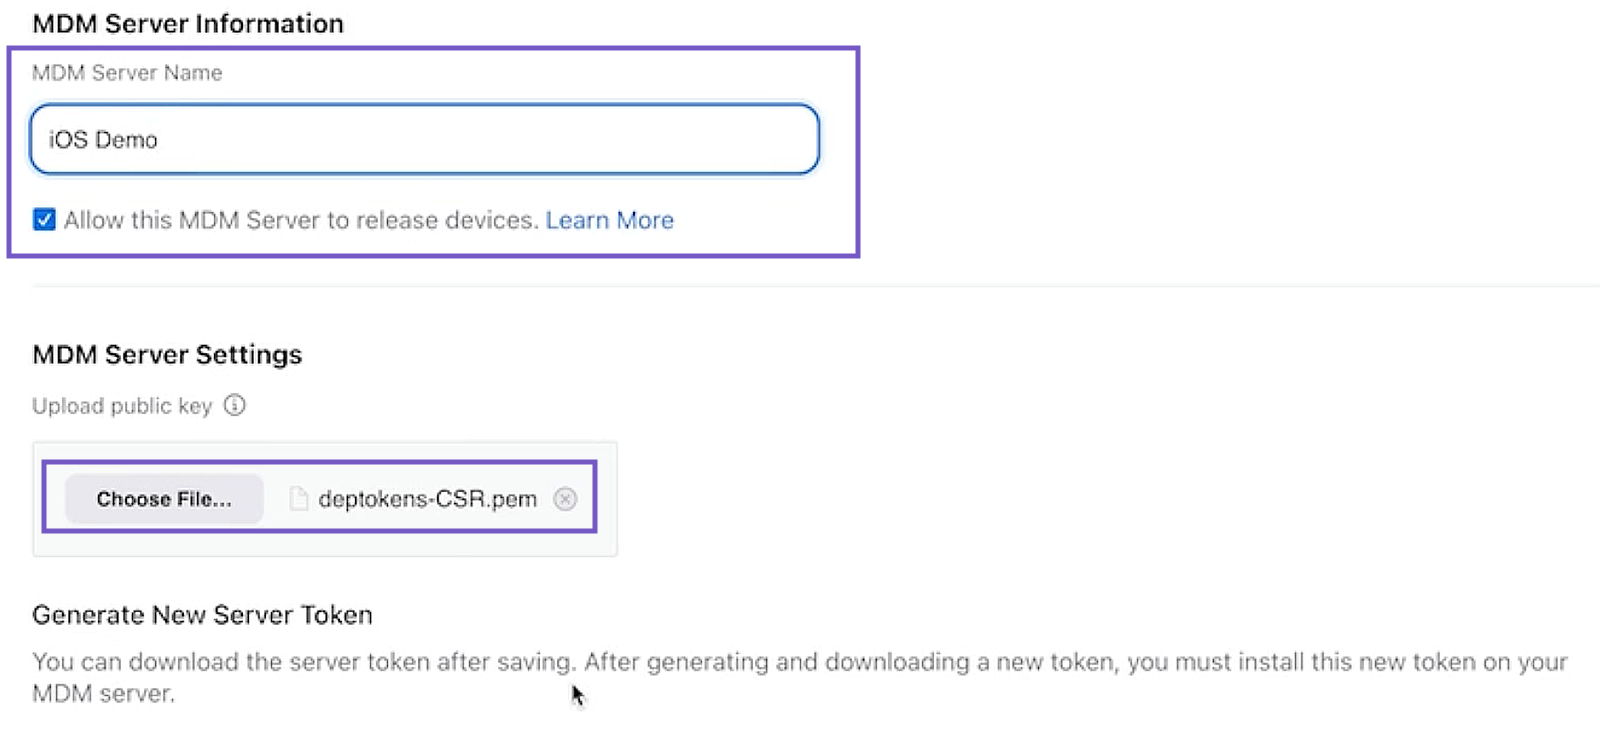The image size is (1600, 753).
Task: Open the Choose File dialog
Action: 163,499
